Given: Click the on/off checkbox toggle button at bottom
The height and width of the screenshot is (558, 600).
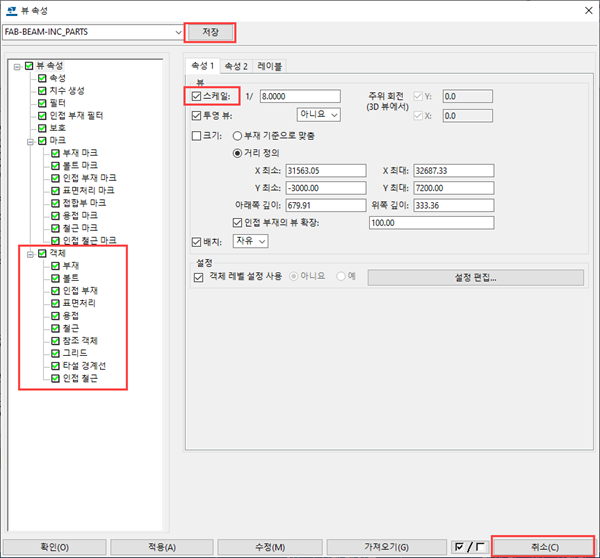Looking at the screenshot, I should (x=469, y=547).
